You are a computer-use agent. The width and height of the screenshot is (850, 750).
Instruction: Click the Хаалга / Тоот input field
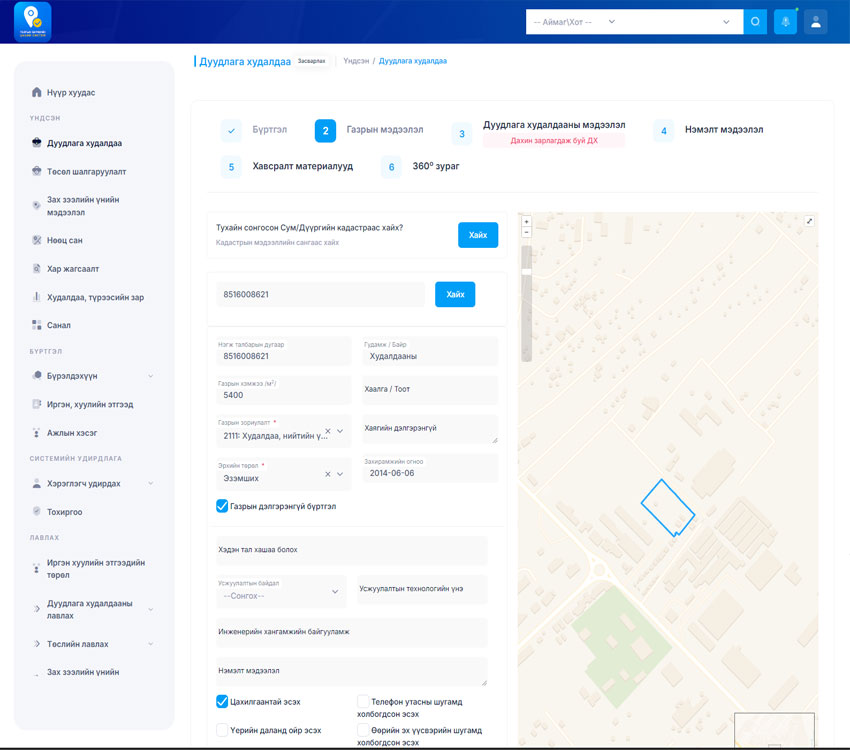[x=429, y=389]
